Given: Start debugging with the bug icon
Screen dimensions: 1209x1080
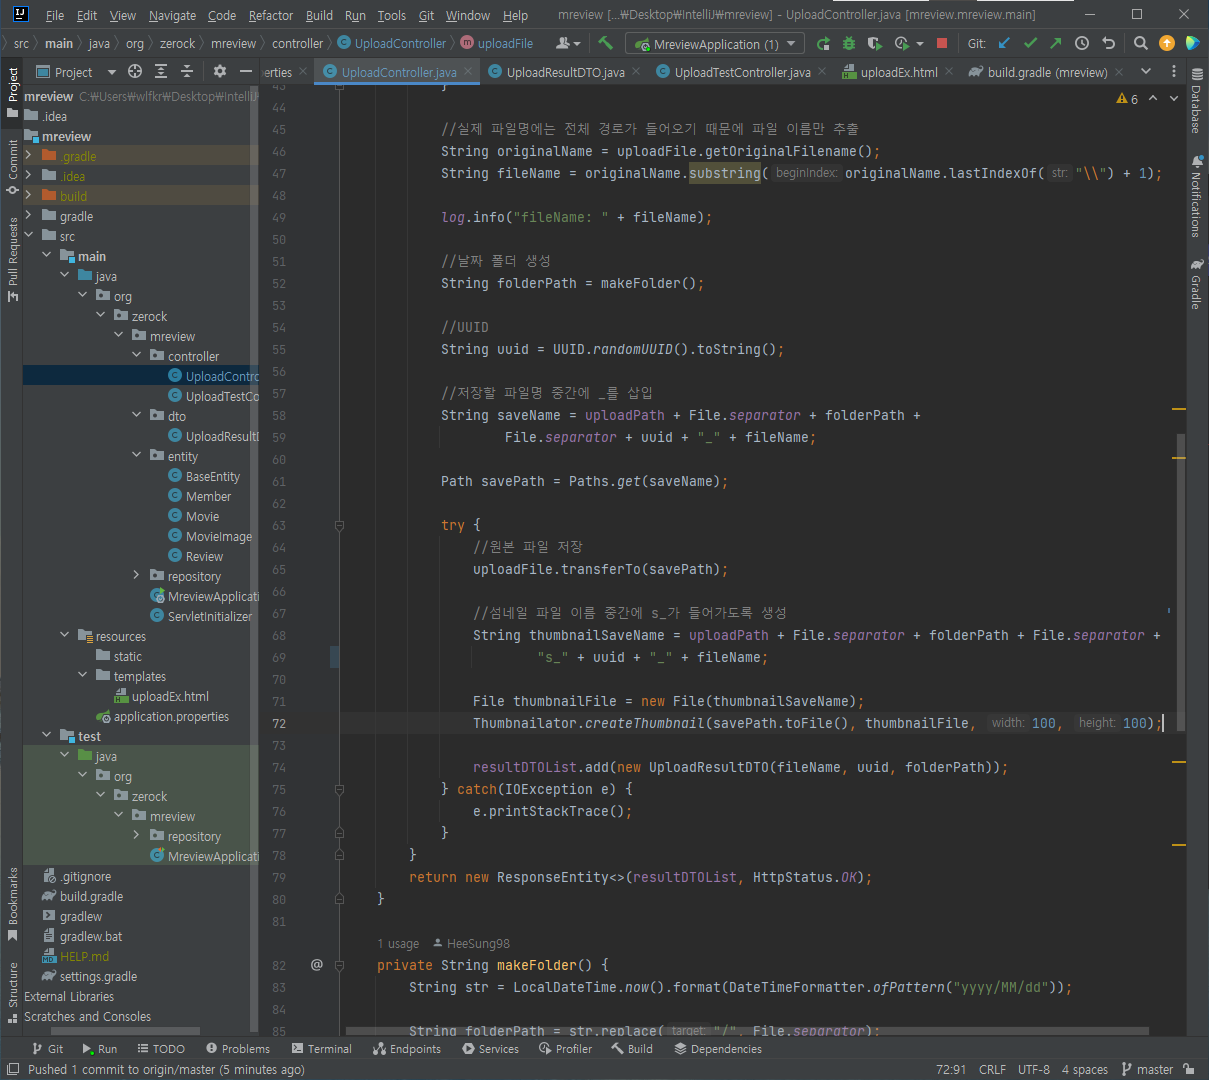Looking at the screenshot, I should click(849, 44).
